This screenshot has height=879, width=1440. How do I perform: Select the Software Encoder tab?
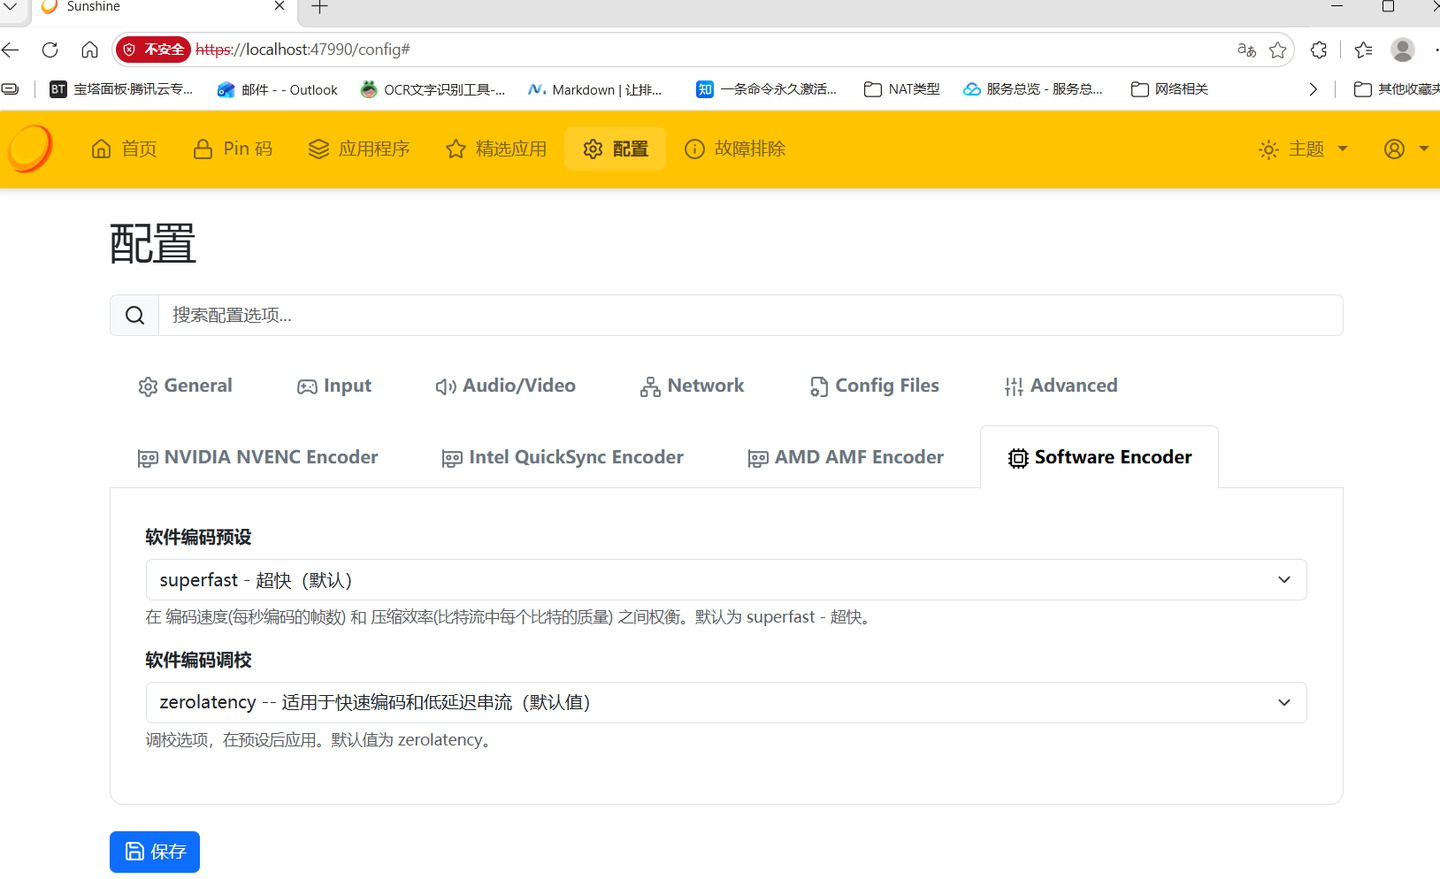click(1099, 457)
